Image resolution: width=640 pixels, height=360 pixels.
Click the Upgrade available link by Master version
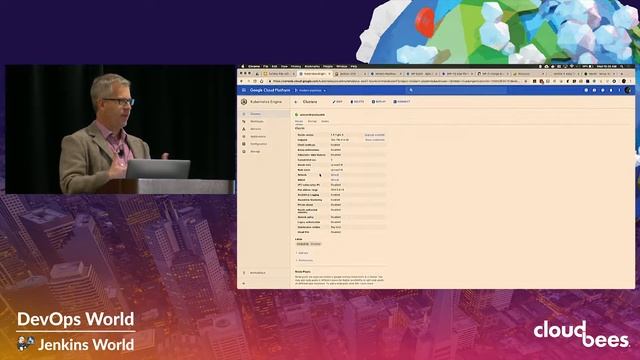pos(374,135)
